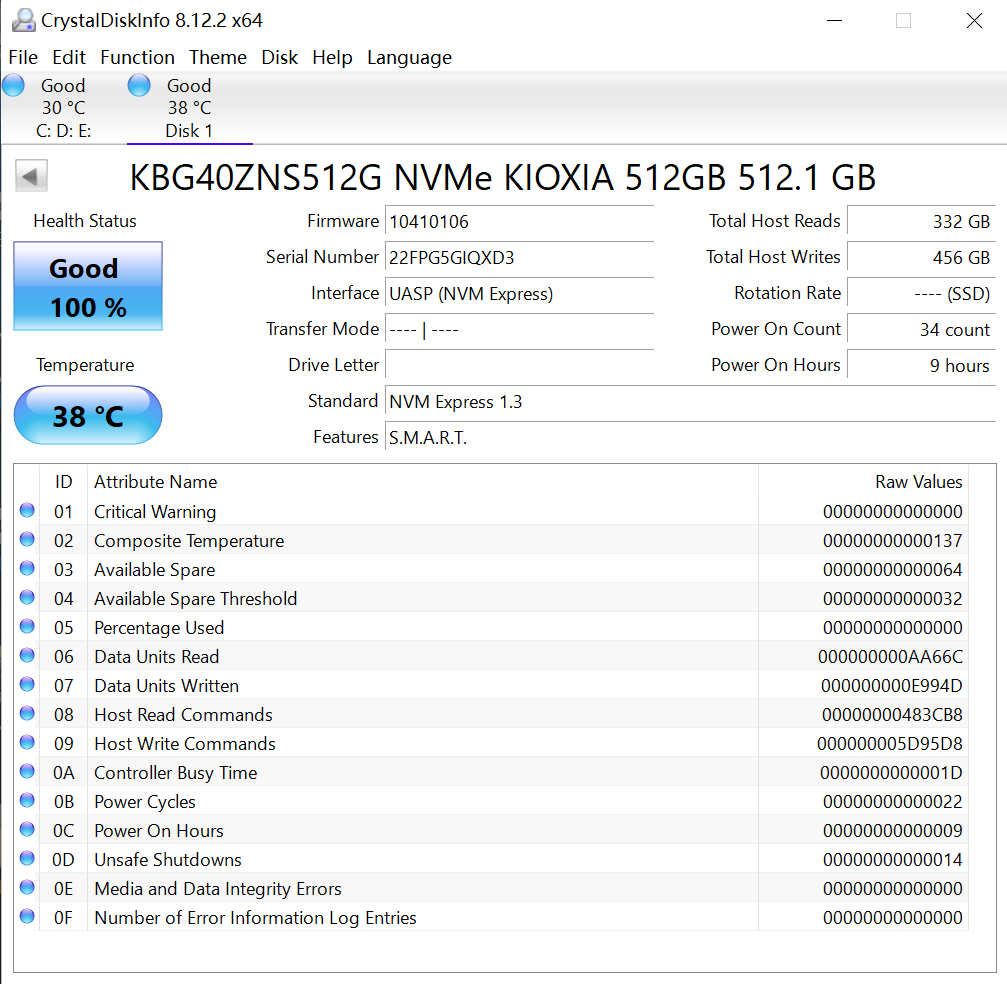Click the Power On Hours value 9 hours

[922, 365]
